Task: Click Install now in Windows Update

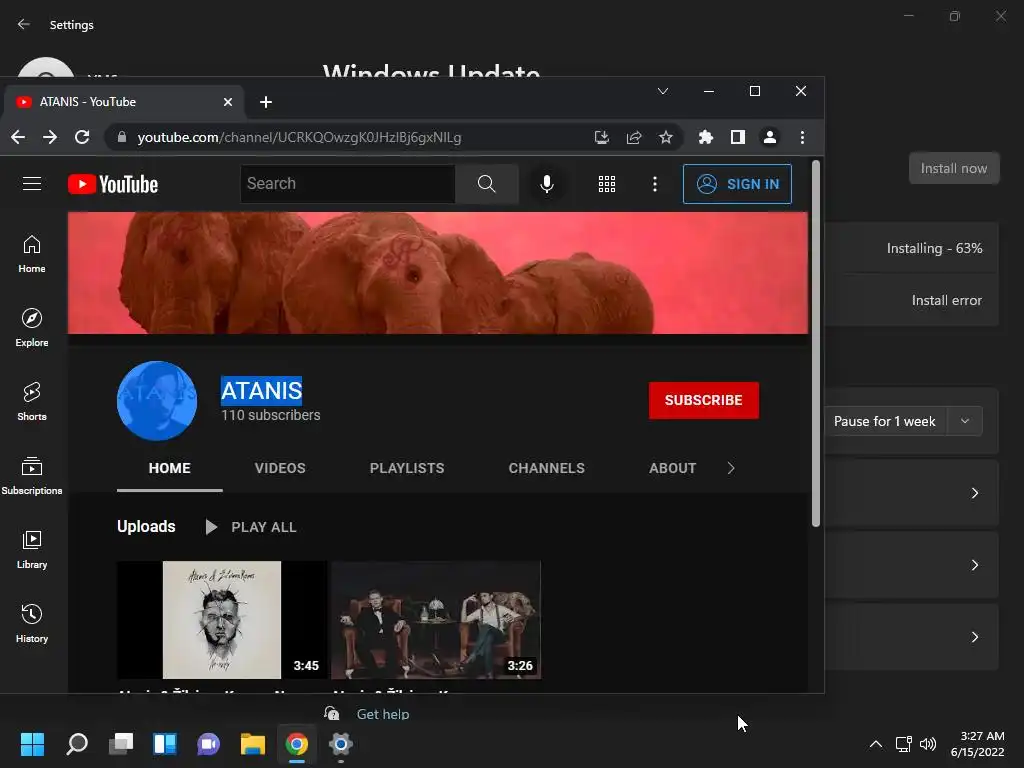Action: (x=954, y=168)
